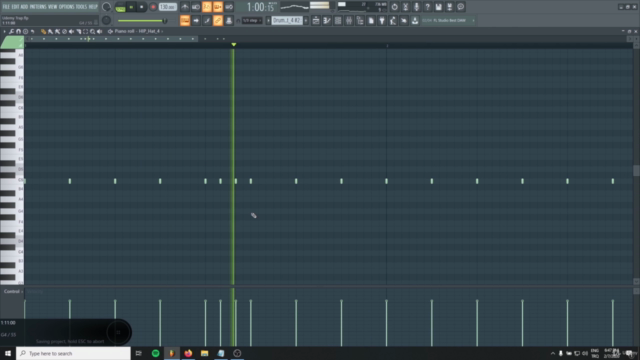This screenshot has width=640, height=360.
Task: Open the content library download icon
Action: pyautogui.click(x=415, y=20)
